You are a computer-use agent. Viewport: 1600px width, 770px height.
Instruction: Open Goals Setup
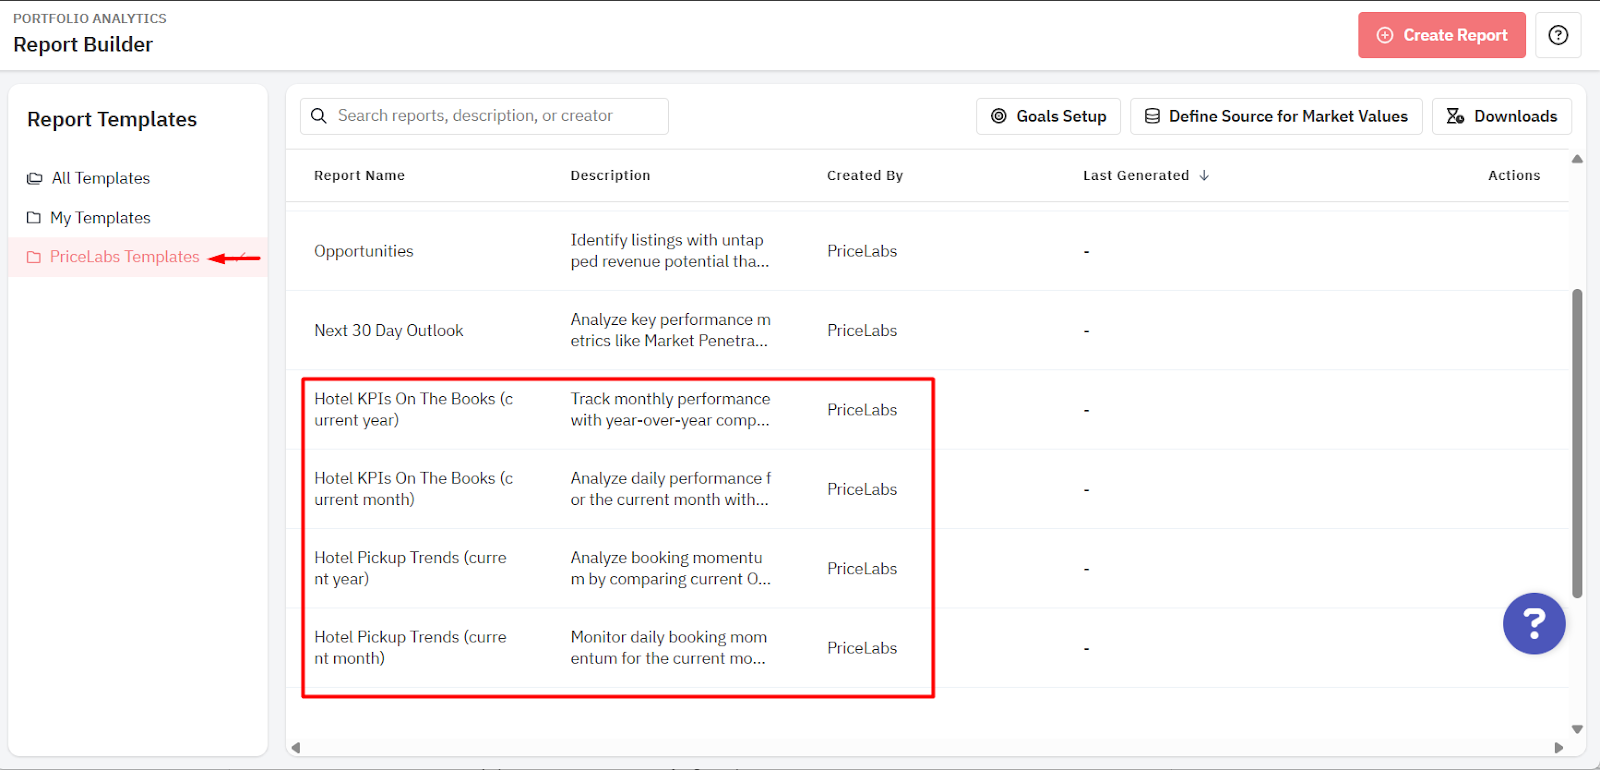pyautogui.click(x=1048, y=116)
